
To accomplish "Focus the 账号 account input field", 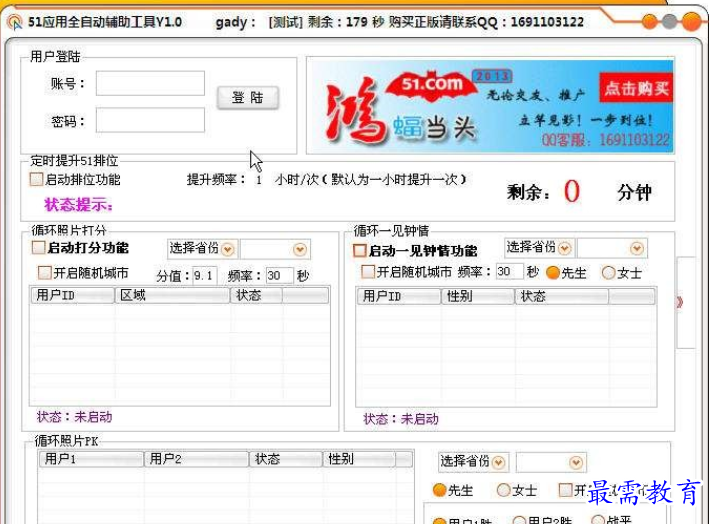I will [150, 83].
